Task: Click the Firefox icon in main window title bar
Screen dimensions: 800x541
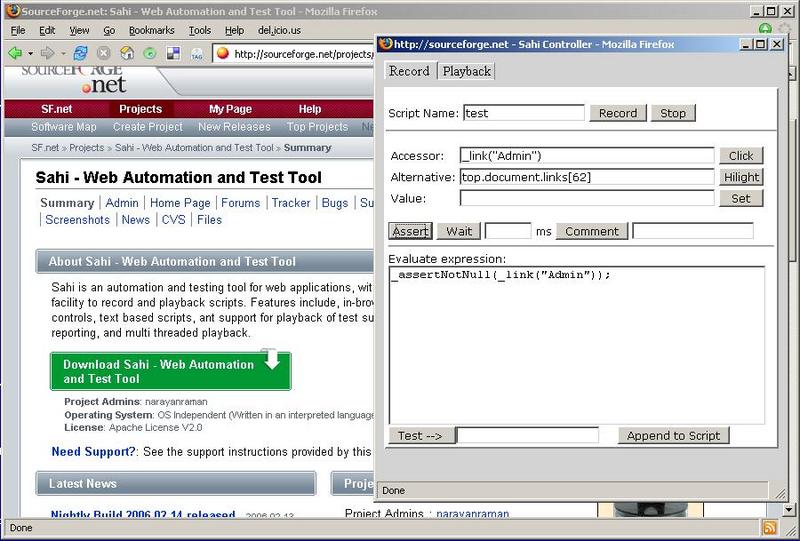Action: (x=13, y=11)
